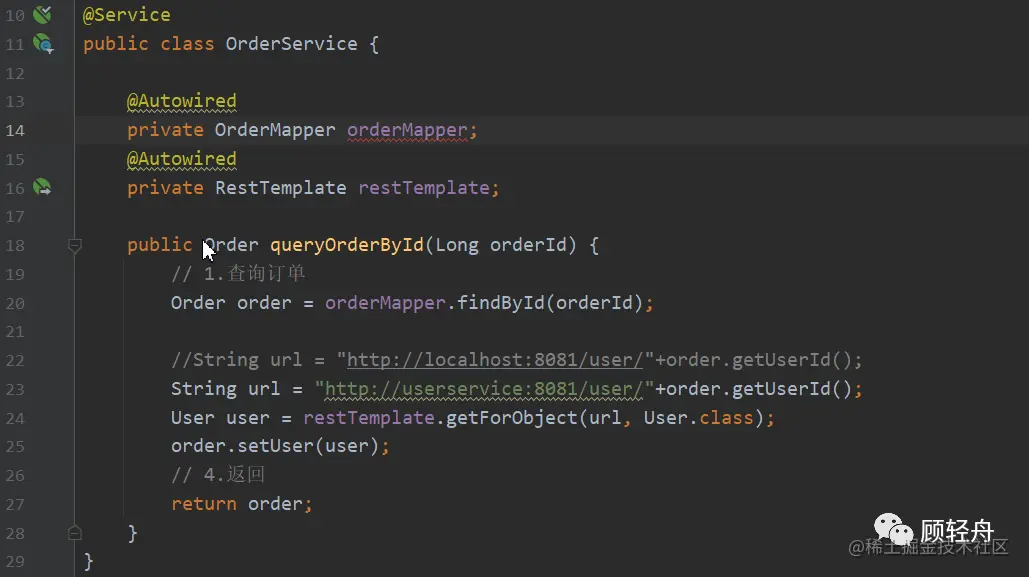Click the autowired dependency gutter icon at line 16
Image resolution: width=1029 pixels, height=577 pixels.
pos(43,188)
